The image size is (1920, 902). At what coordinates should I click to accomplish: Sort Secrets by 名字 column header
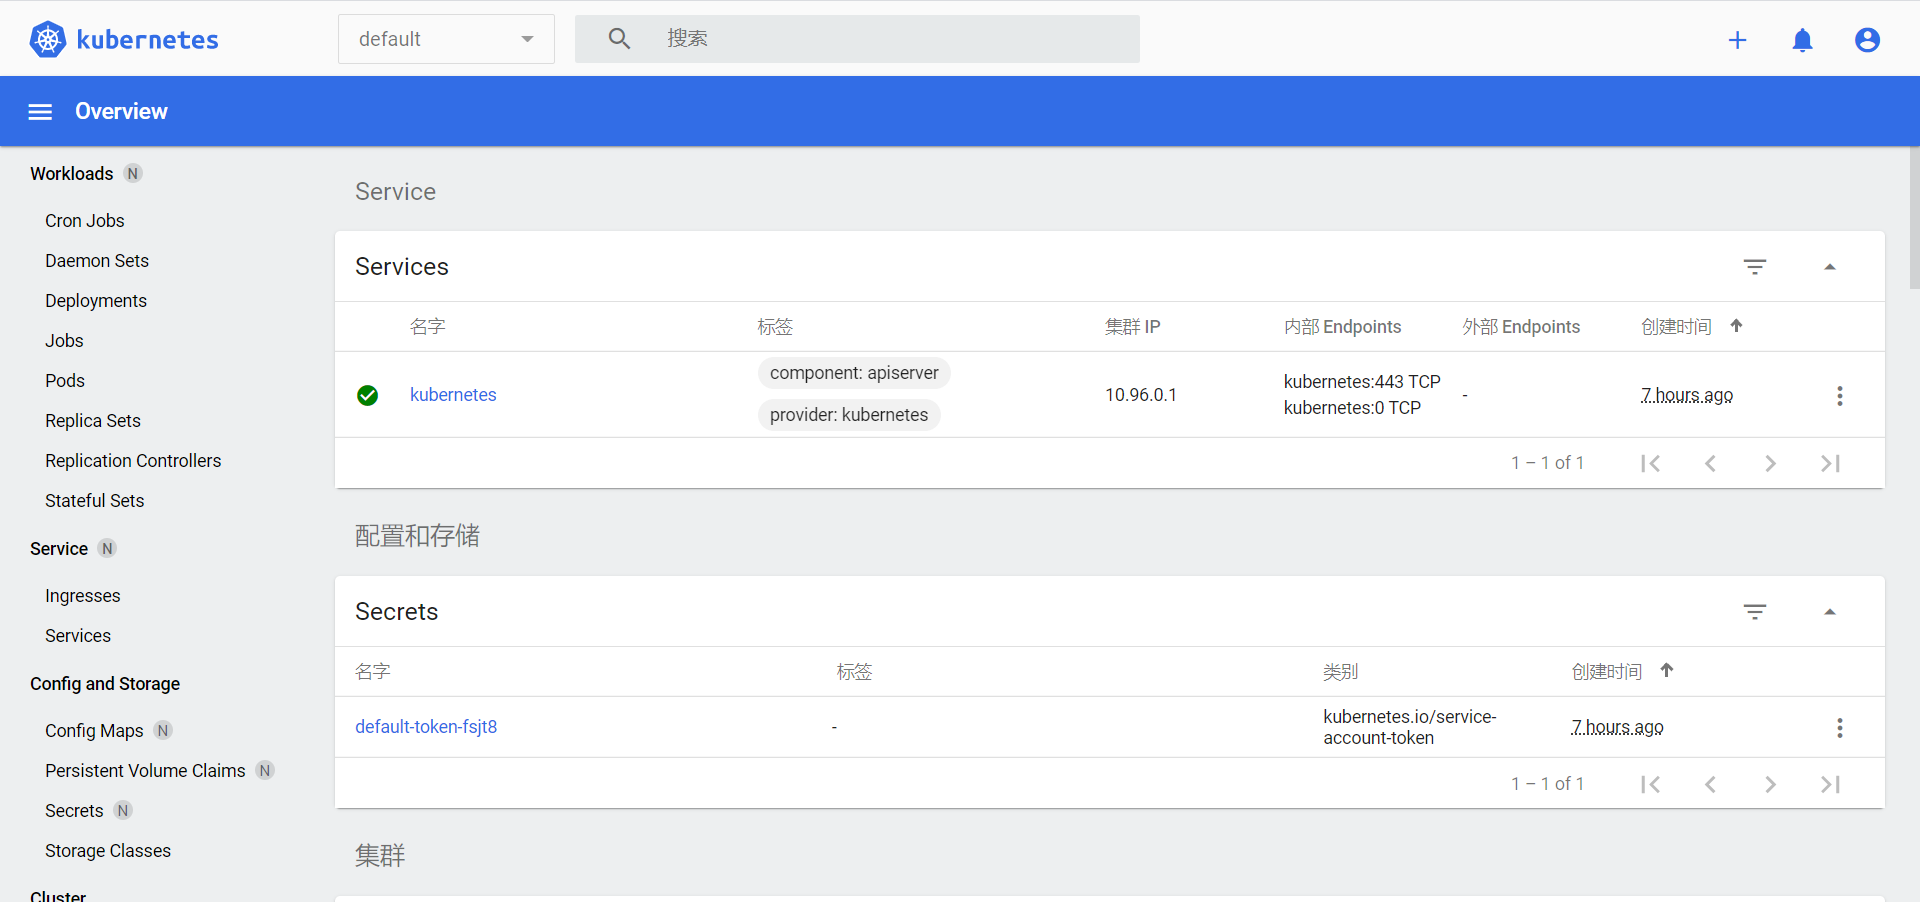pos(373,672)
